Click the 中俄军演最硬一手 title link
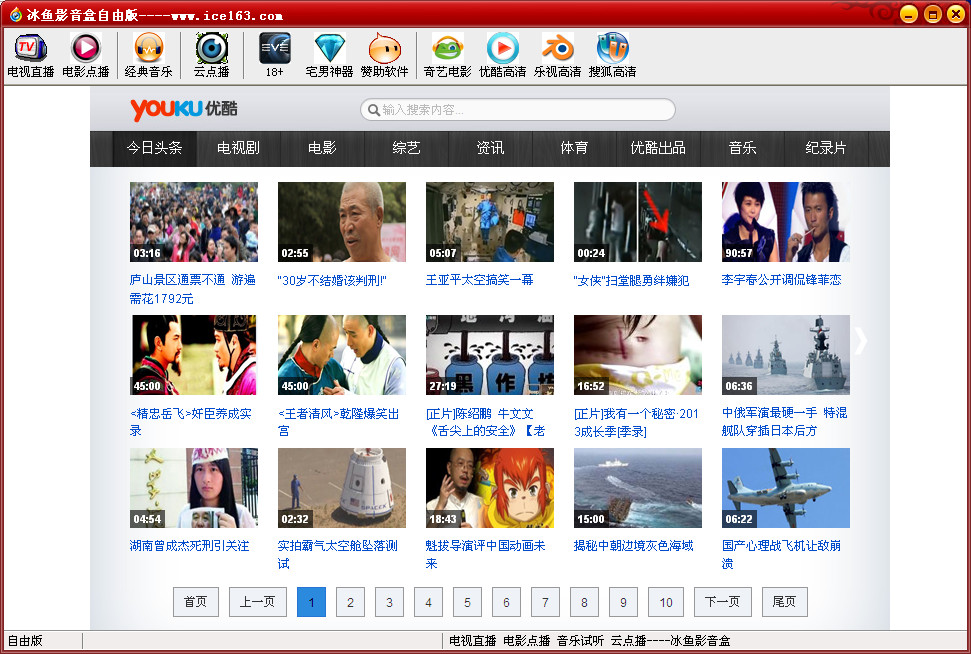This screenshot has height=654, width=971. 785,421
